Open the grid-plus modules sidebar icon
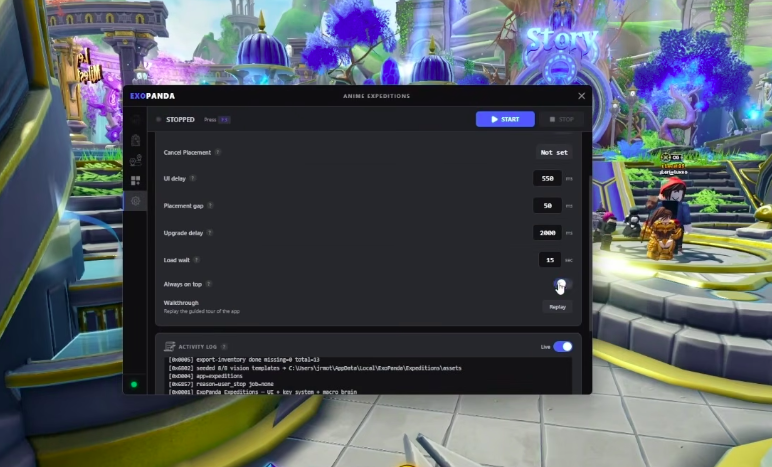The height and width of the screenshot is (467, 772). (135, 181)
